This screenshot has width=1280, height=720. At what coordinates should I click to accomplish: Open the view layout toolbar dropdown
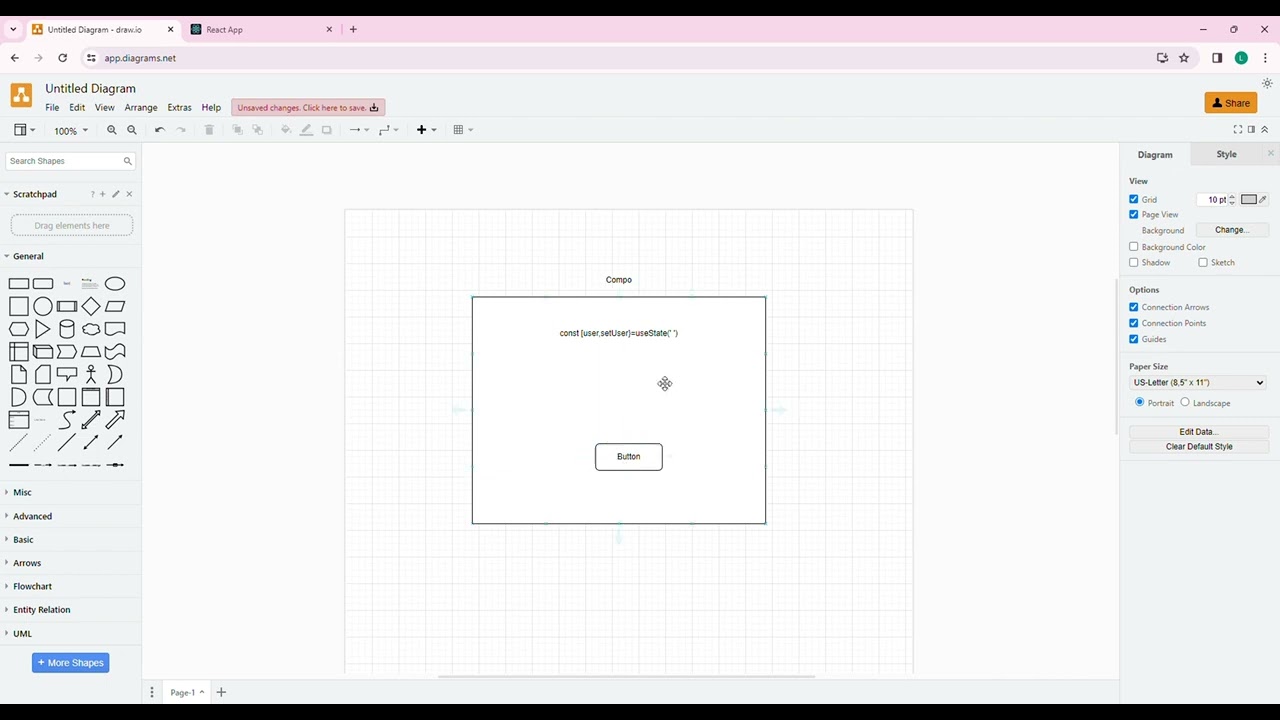[25, 130]
